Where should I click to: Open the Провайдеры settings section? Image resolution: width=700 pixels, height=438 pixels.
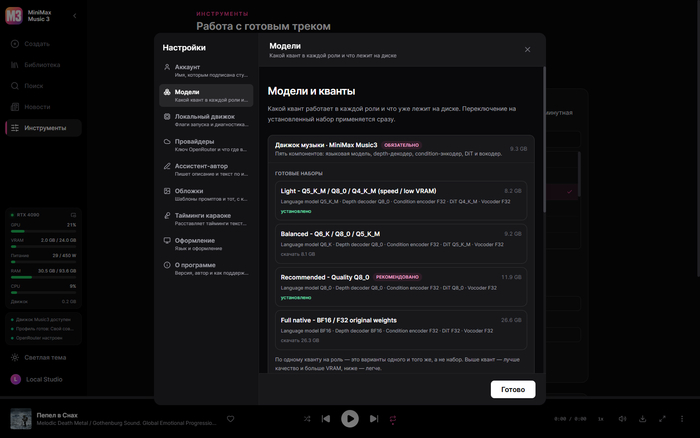point(206,145)
